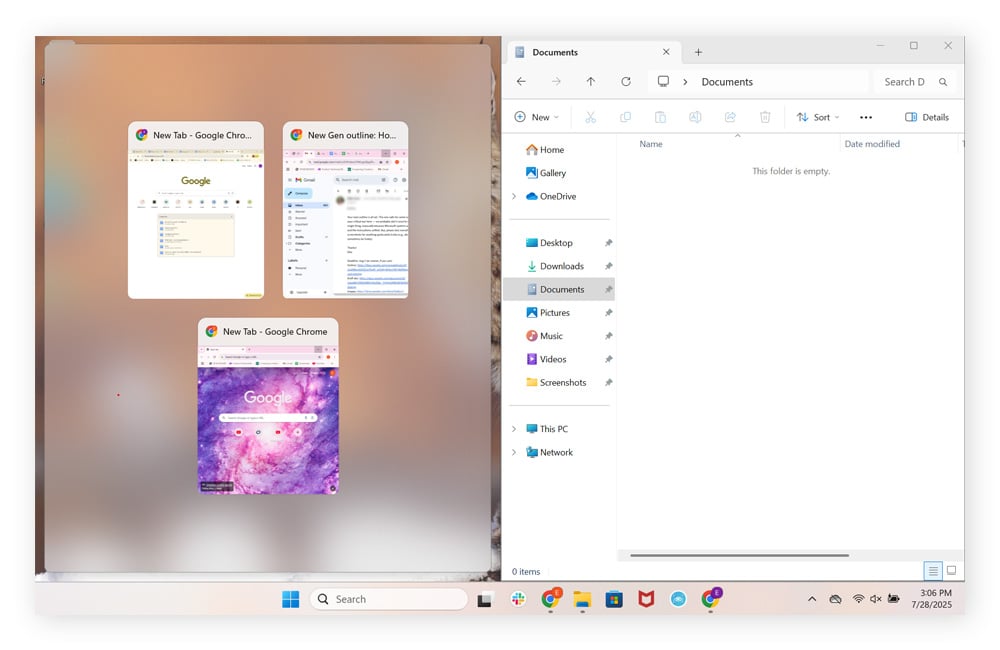
Task: Click the Refresh icon in the address bar
Action: coord(627,81)
